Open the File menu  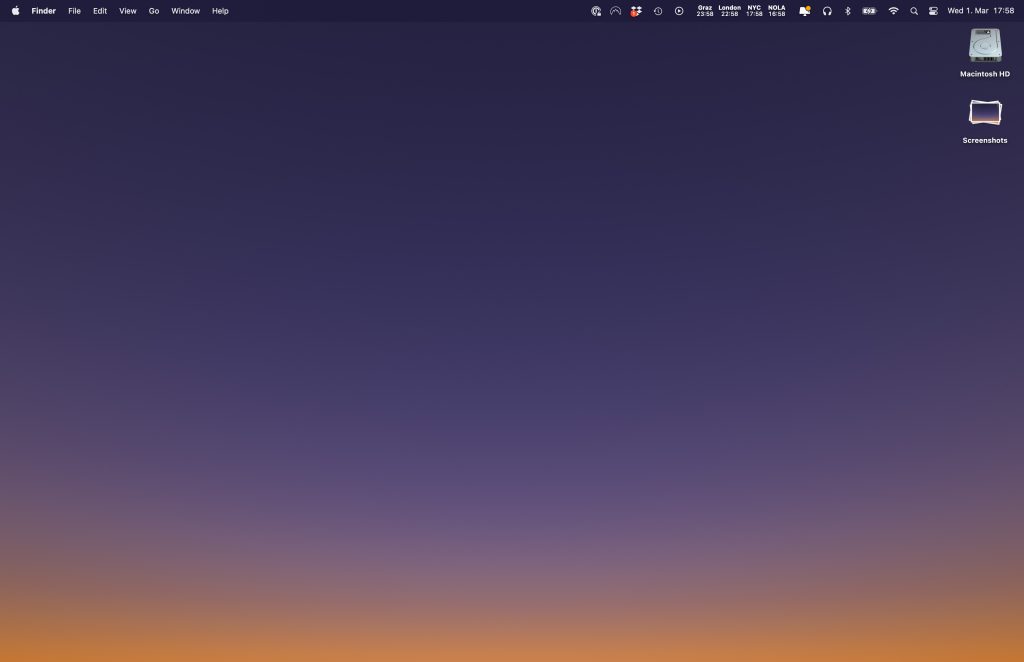[x=74, y=11]
